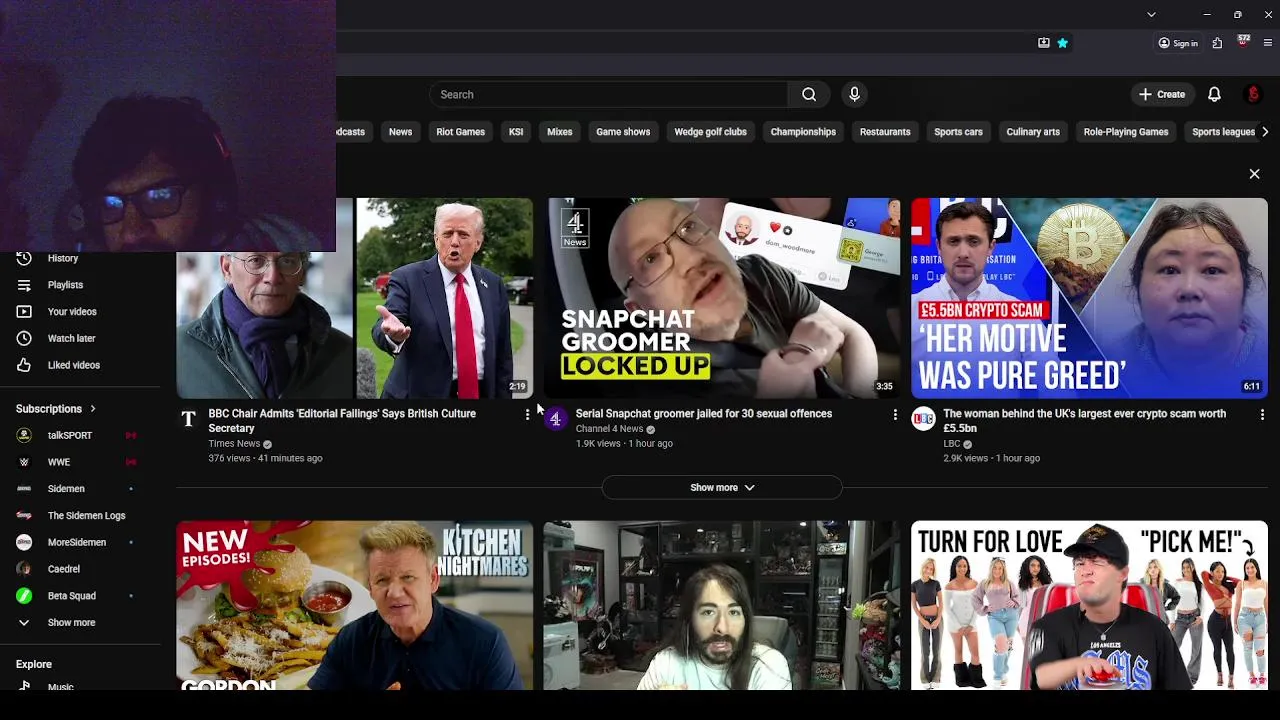Image resolution: width=1280 pixels, height=720 pixels.
Task: Select Sports cars category chip
Action: tap(958, 132)
